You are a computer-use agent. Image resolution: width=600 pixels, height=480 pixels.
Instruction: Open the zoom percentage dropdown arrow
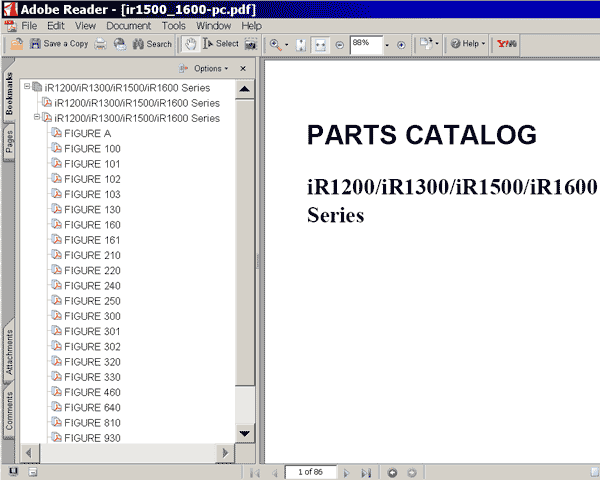tap(387, 45)
